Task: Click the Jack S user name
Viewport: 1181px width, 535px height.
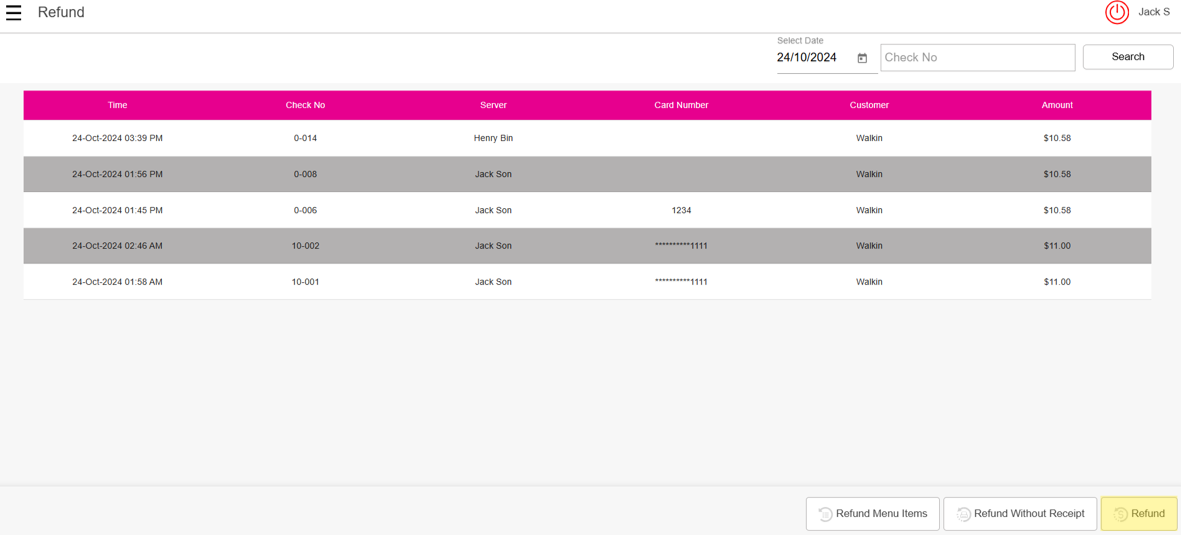Action: (1153, 12)
